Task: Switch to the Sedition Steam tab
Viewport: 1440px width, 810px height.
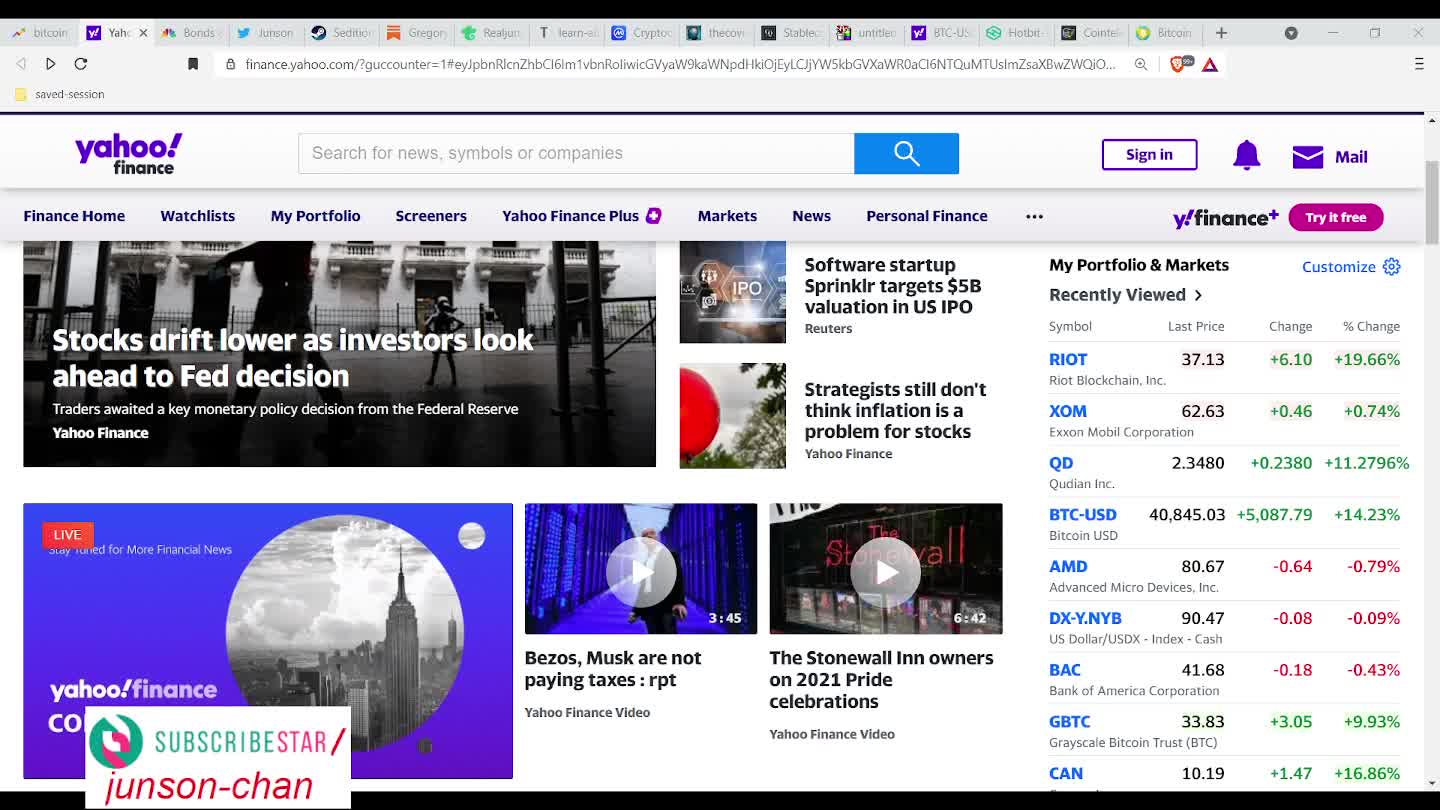Action: tap(342, 32)
